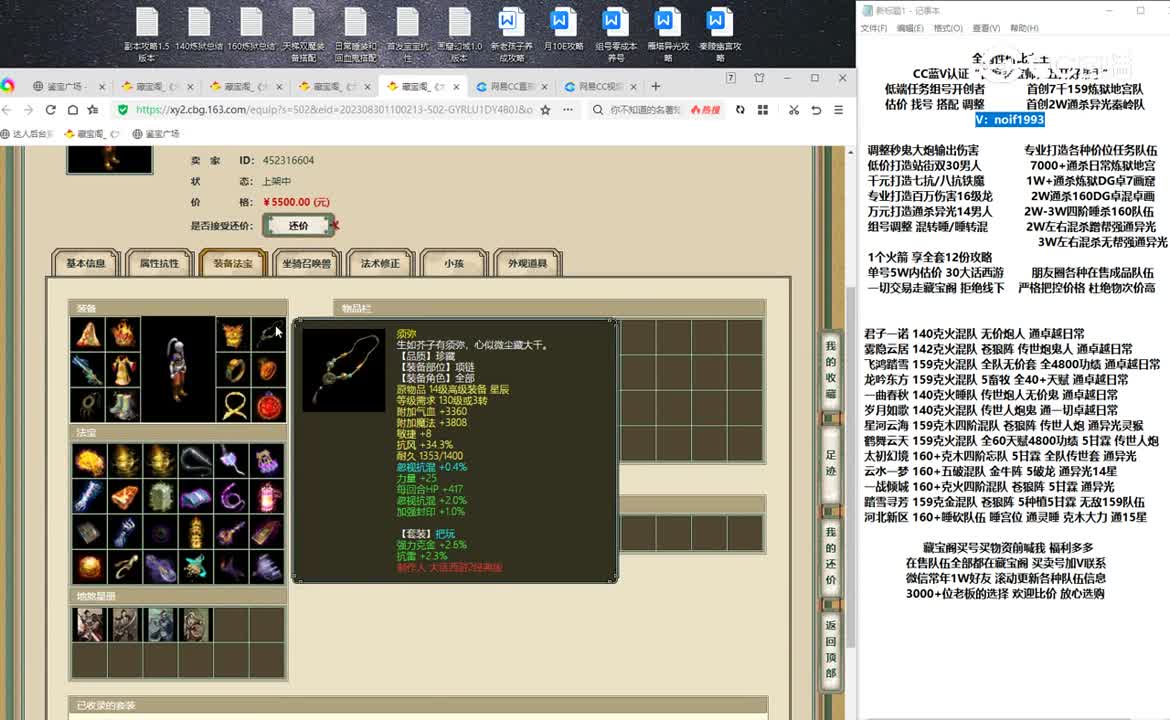Open the 140炼狱总结 desktop file
1170x720 pixels.
pos(199,31)
